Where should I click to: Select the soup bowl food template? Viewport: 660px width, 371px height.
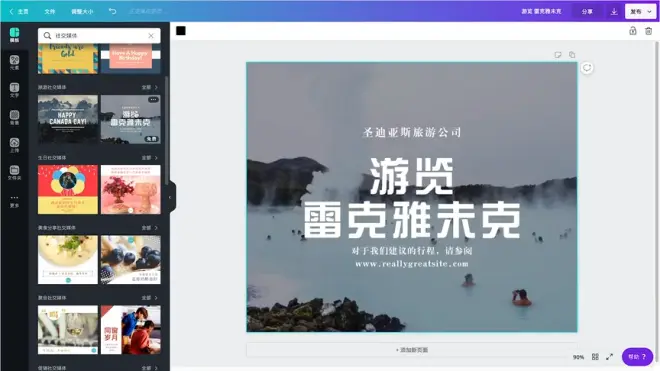68,260
